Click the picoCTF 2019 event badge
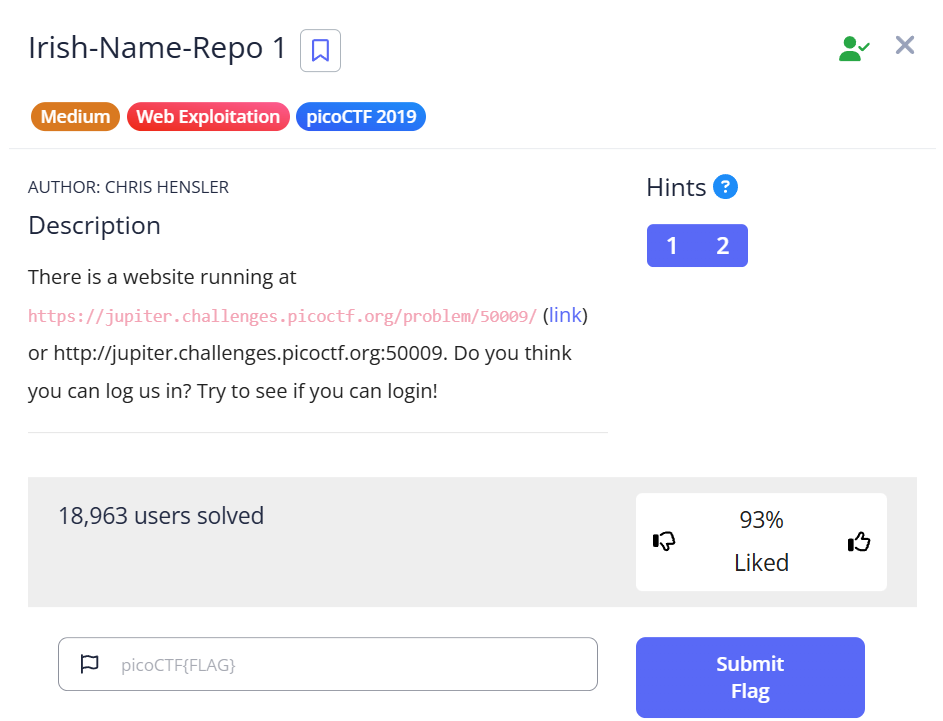Image resolution: width=943 pixels, height=721 pixels. tap(360, 116)
